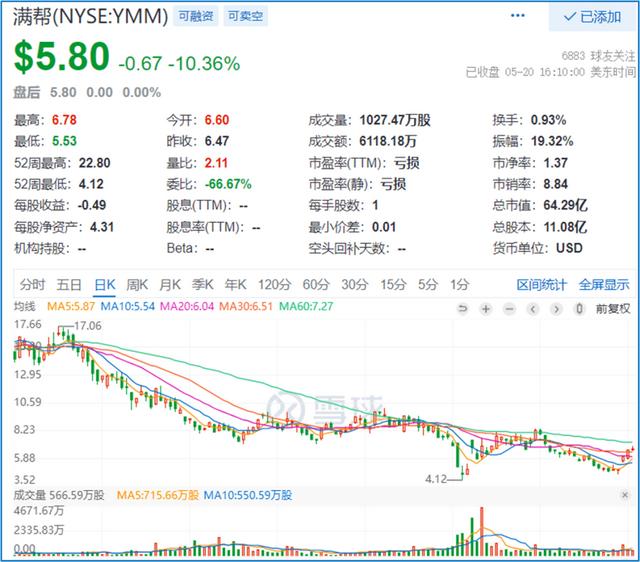Select the 日K chart tab
640x562 pixels.
(x=104, y=284)
